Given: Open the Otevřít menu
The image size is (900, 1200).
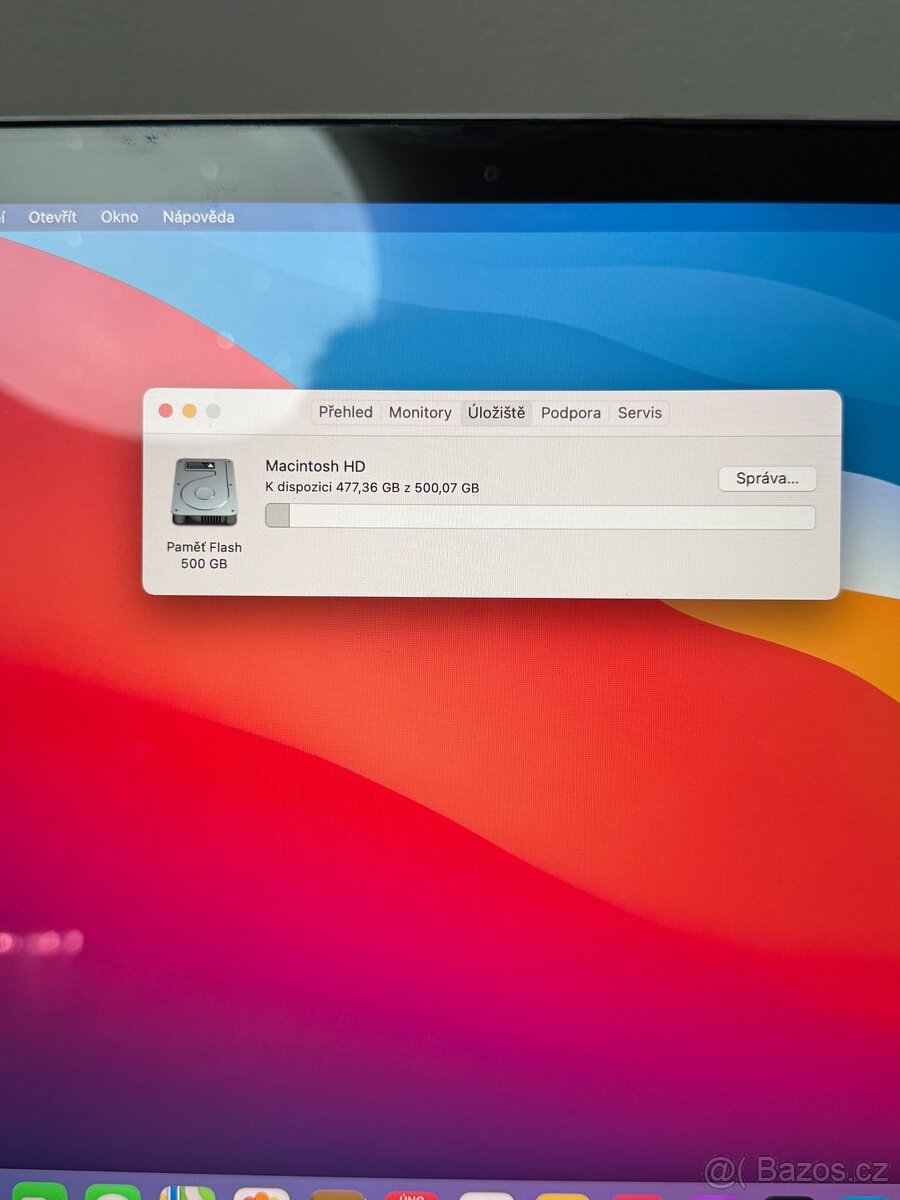Looking at the screenshot, I should (53, 216).
